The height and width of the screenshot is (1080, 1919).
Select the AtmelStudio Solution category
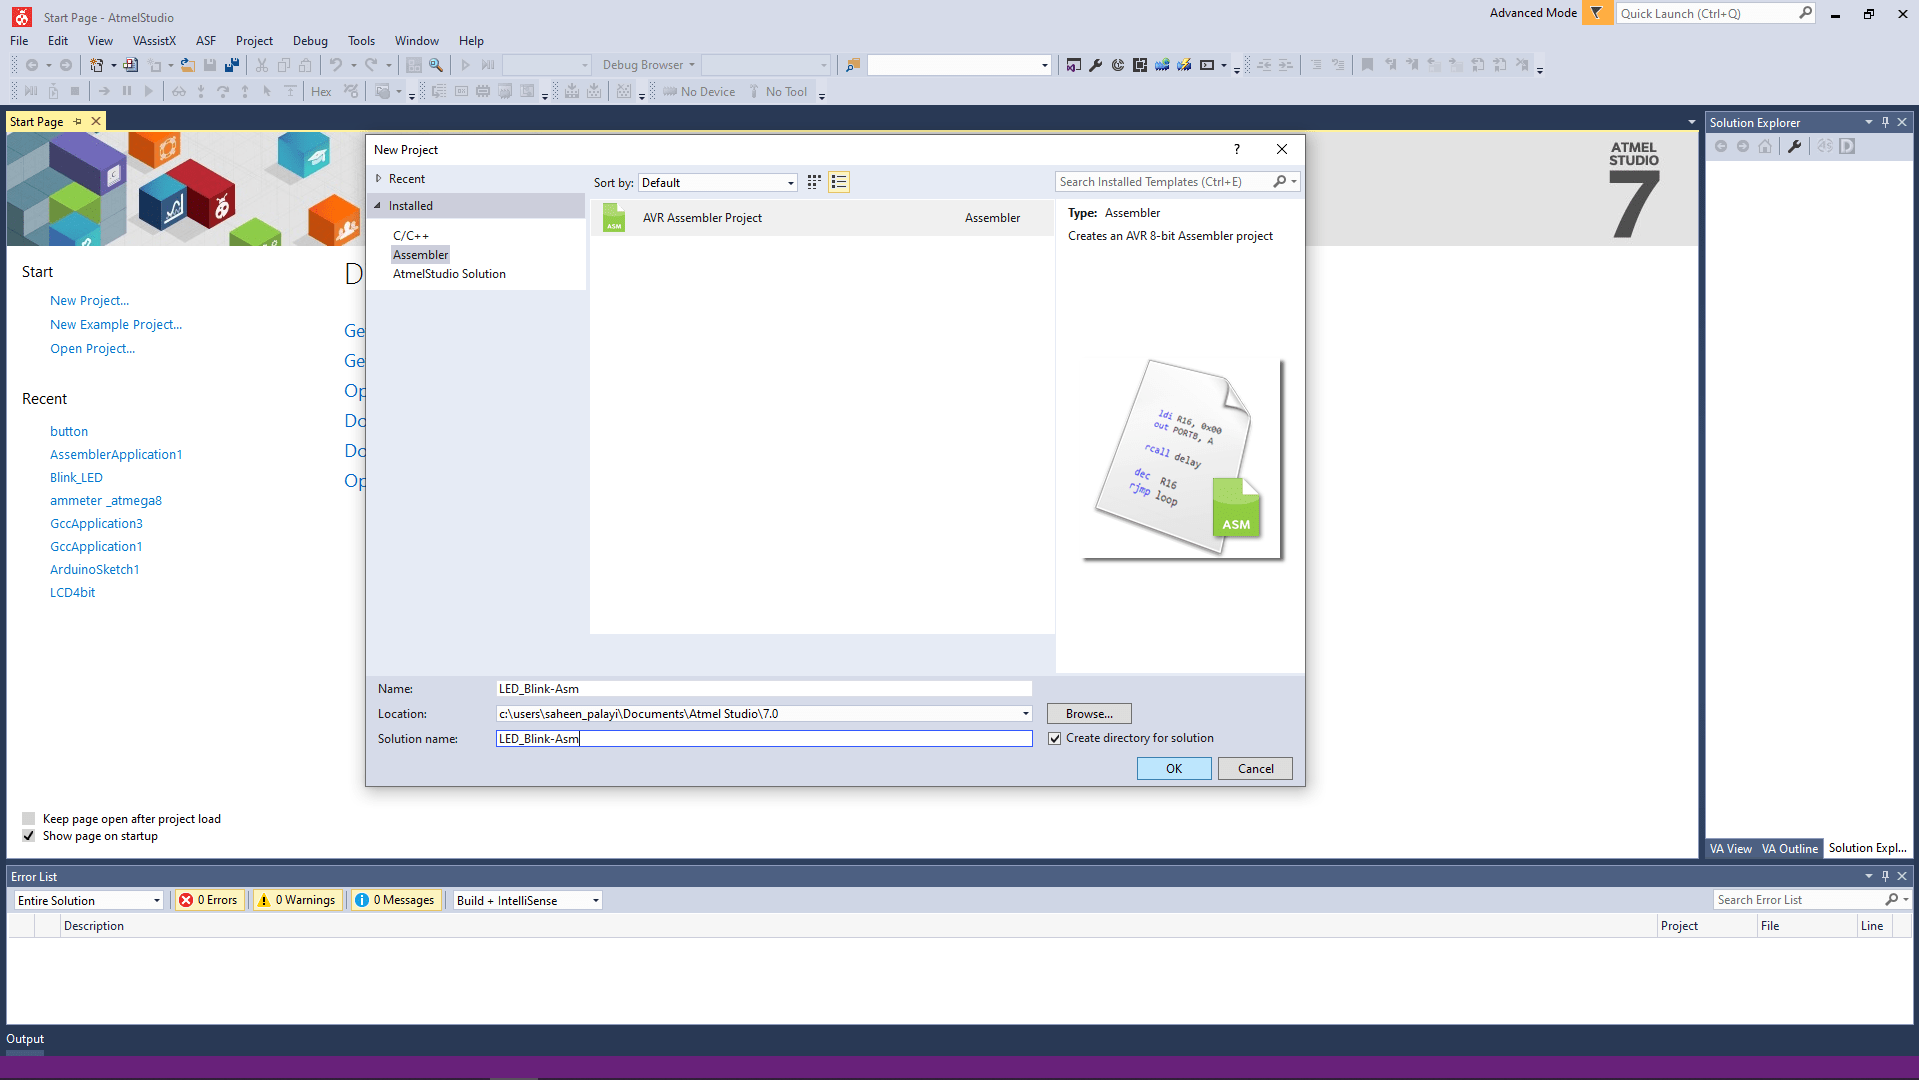[449, 274]
